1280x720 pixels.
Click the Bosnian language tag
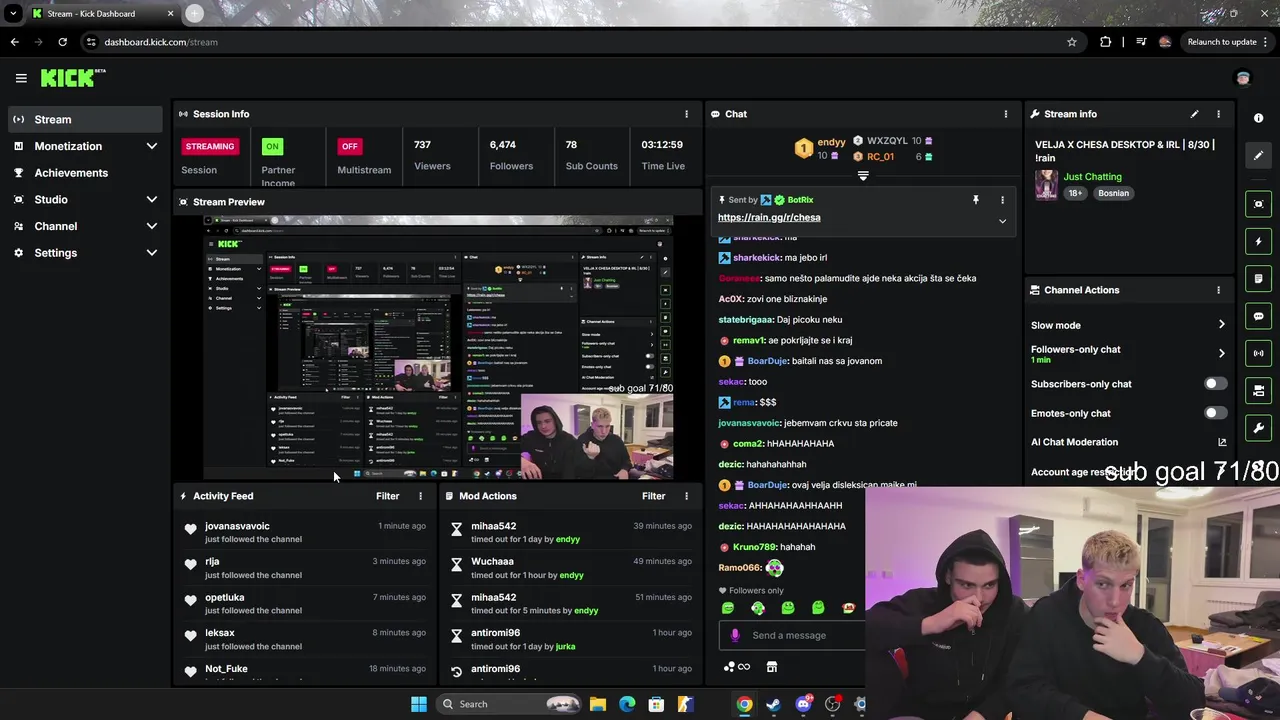click(1113, 193)
